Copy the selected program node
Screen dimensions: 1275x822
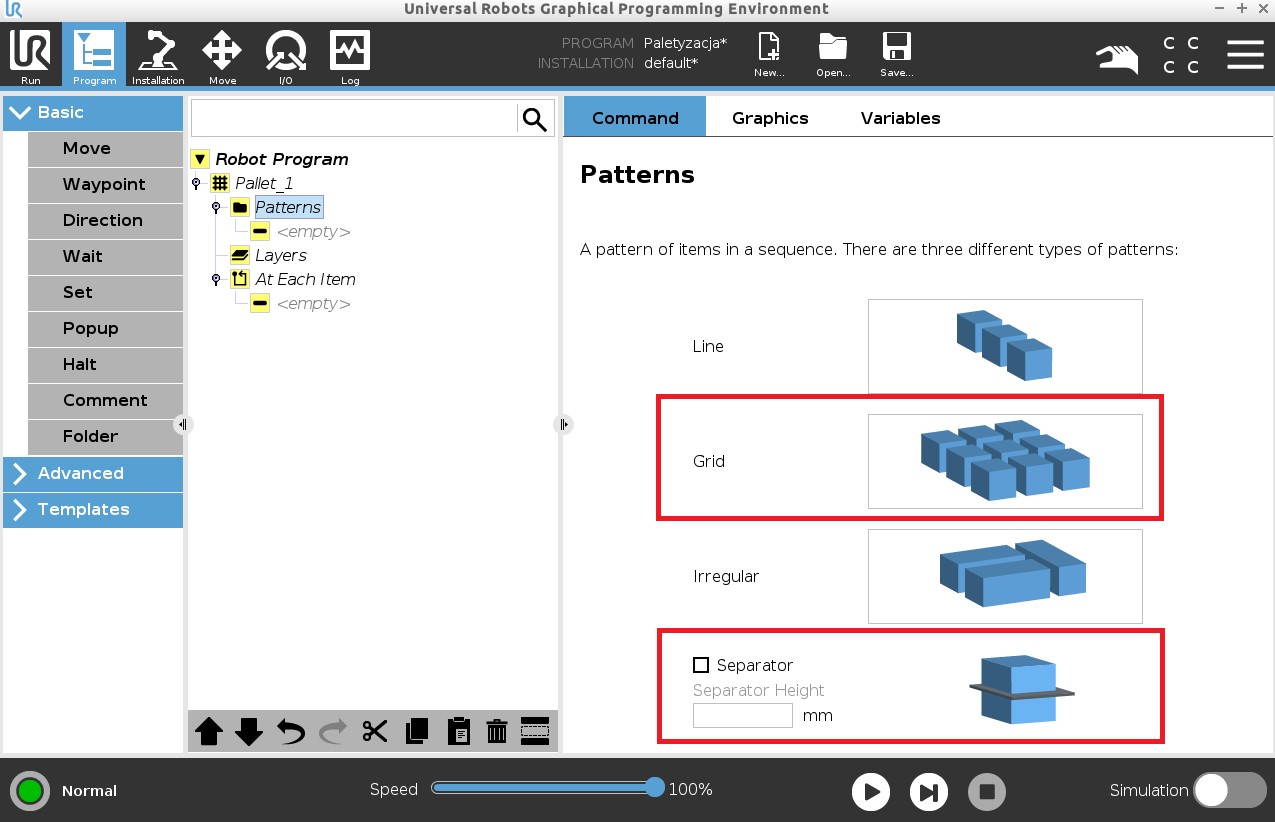(x=417, y=732)
